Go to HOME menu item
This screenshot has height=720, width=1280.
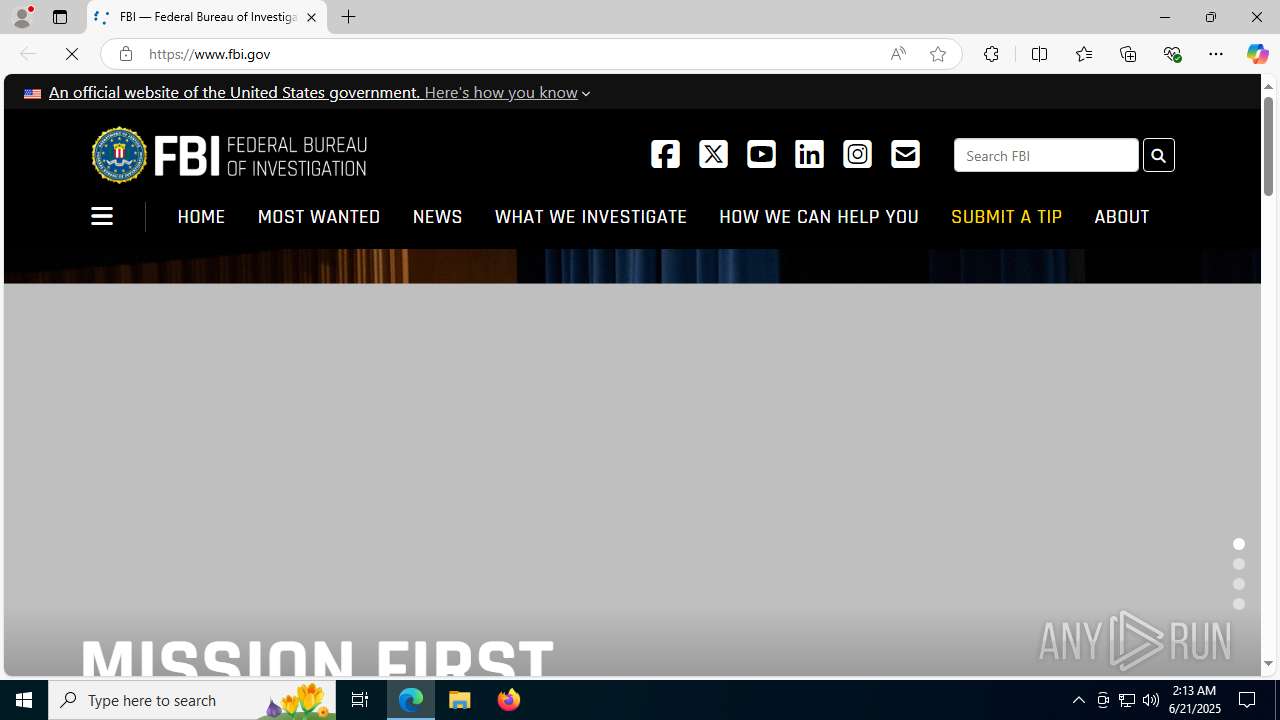pyautogui.click(x=201, y=217)
